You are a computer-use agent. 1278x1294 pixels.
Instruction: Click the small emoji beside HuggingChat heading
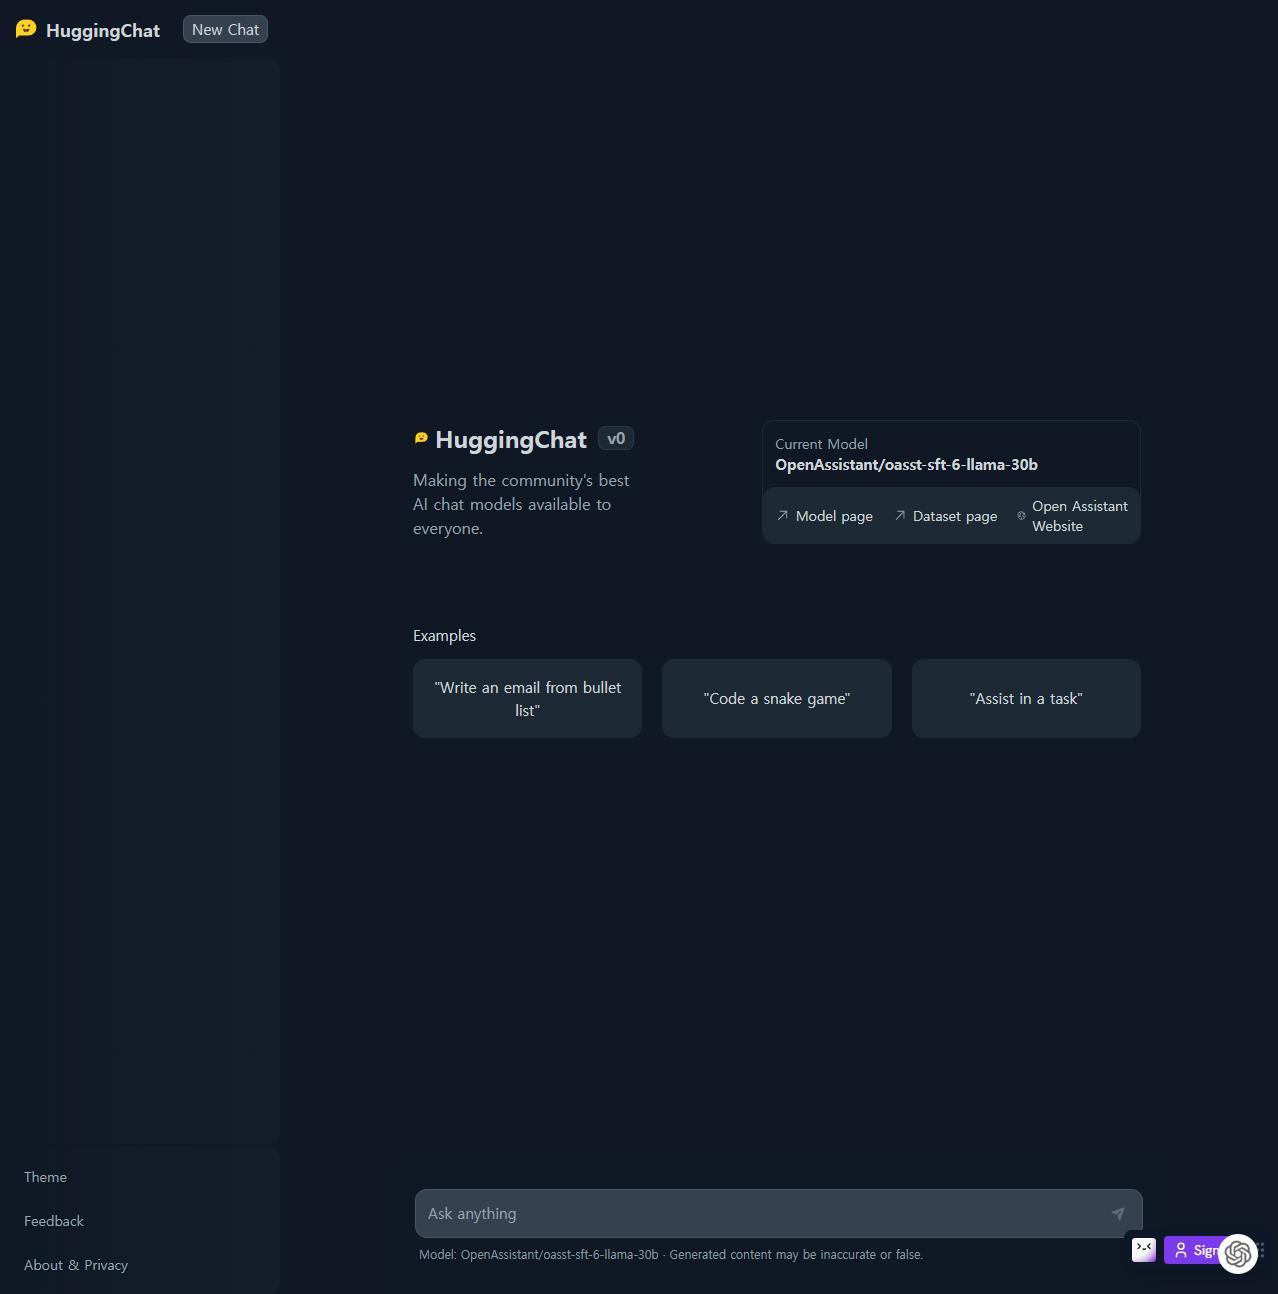421,438
